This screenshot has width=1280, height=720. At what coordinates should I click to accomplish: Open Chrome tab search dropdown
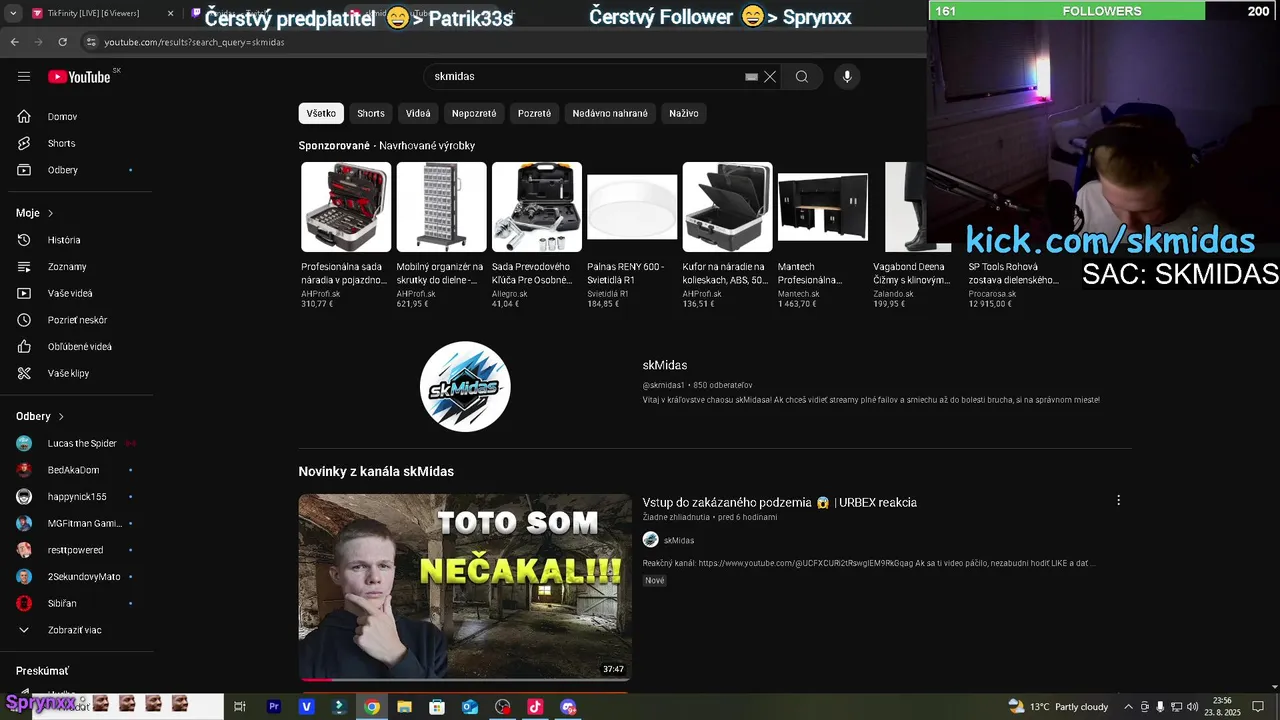(x=14, y=13)
